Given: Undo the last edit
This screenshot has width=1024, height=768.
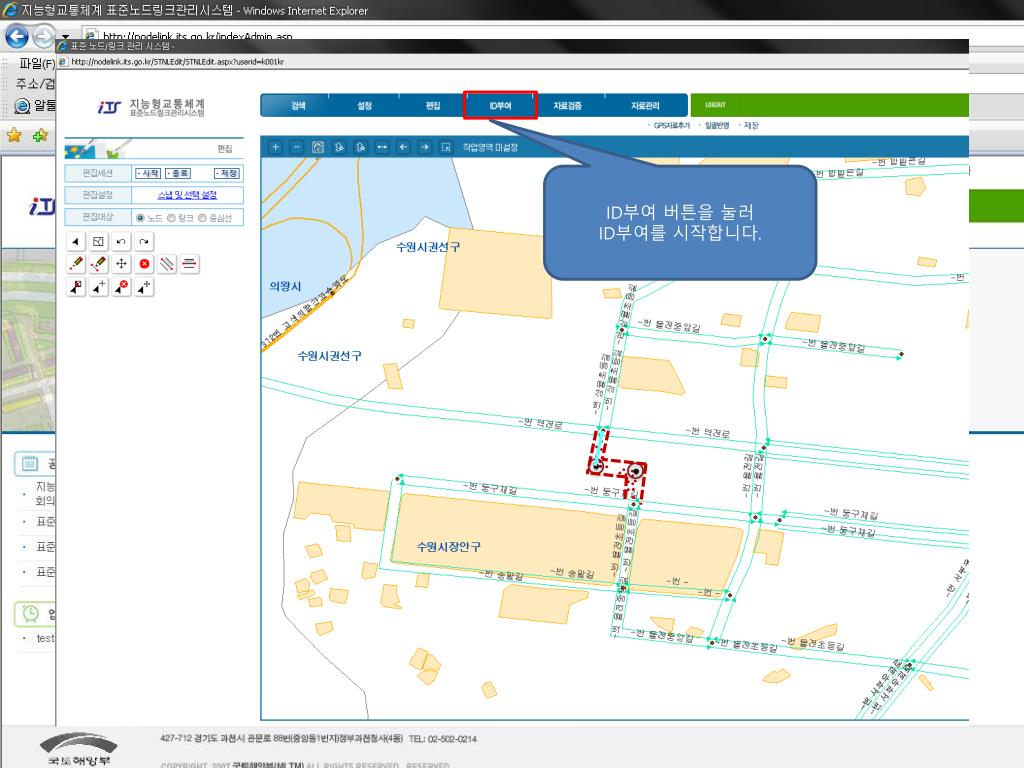Looking at the screenshot, I should (x=121, y=242).
